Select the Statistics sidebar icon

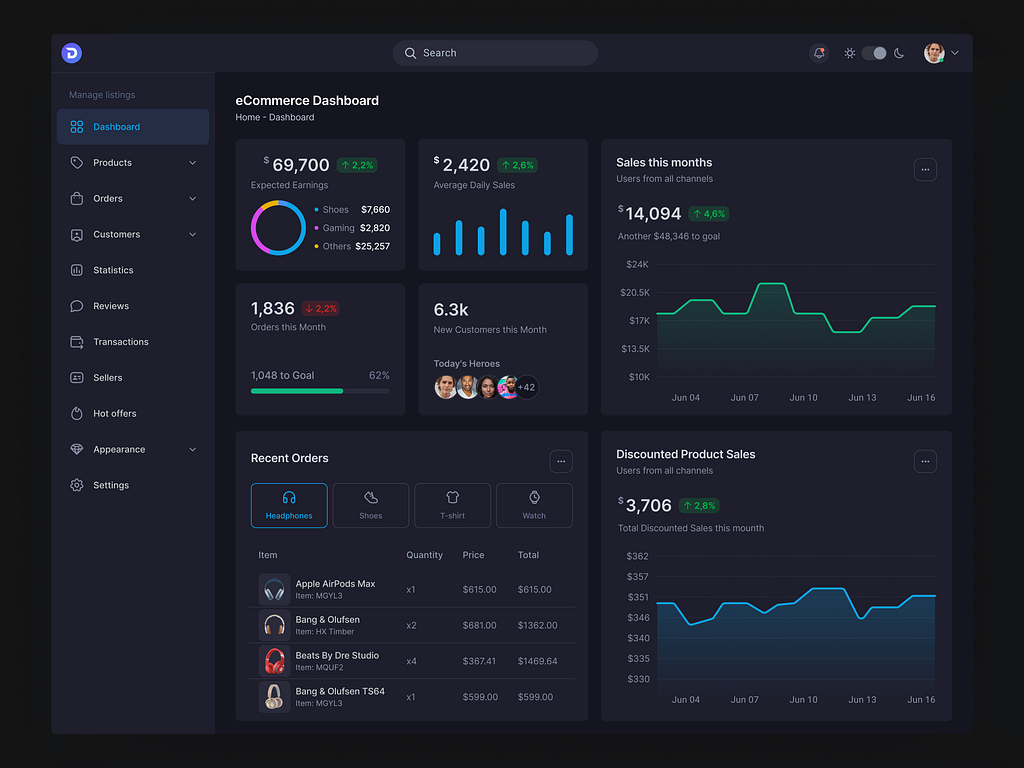[x=77, y=270]
